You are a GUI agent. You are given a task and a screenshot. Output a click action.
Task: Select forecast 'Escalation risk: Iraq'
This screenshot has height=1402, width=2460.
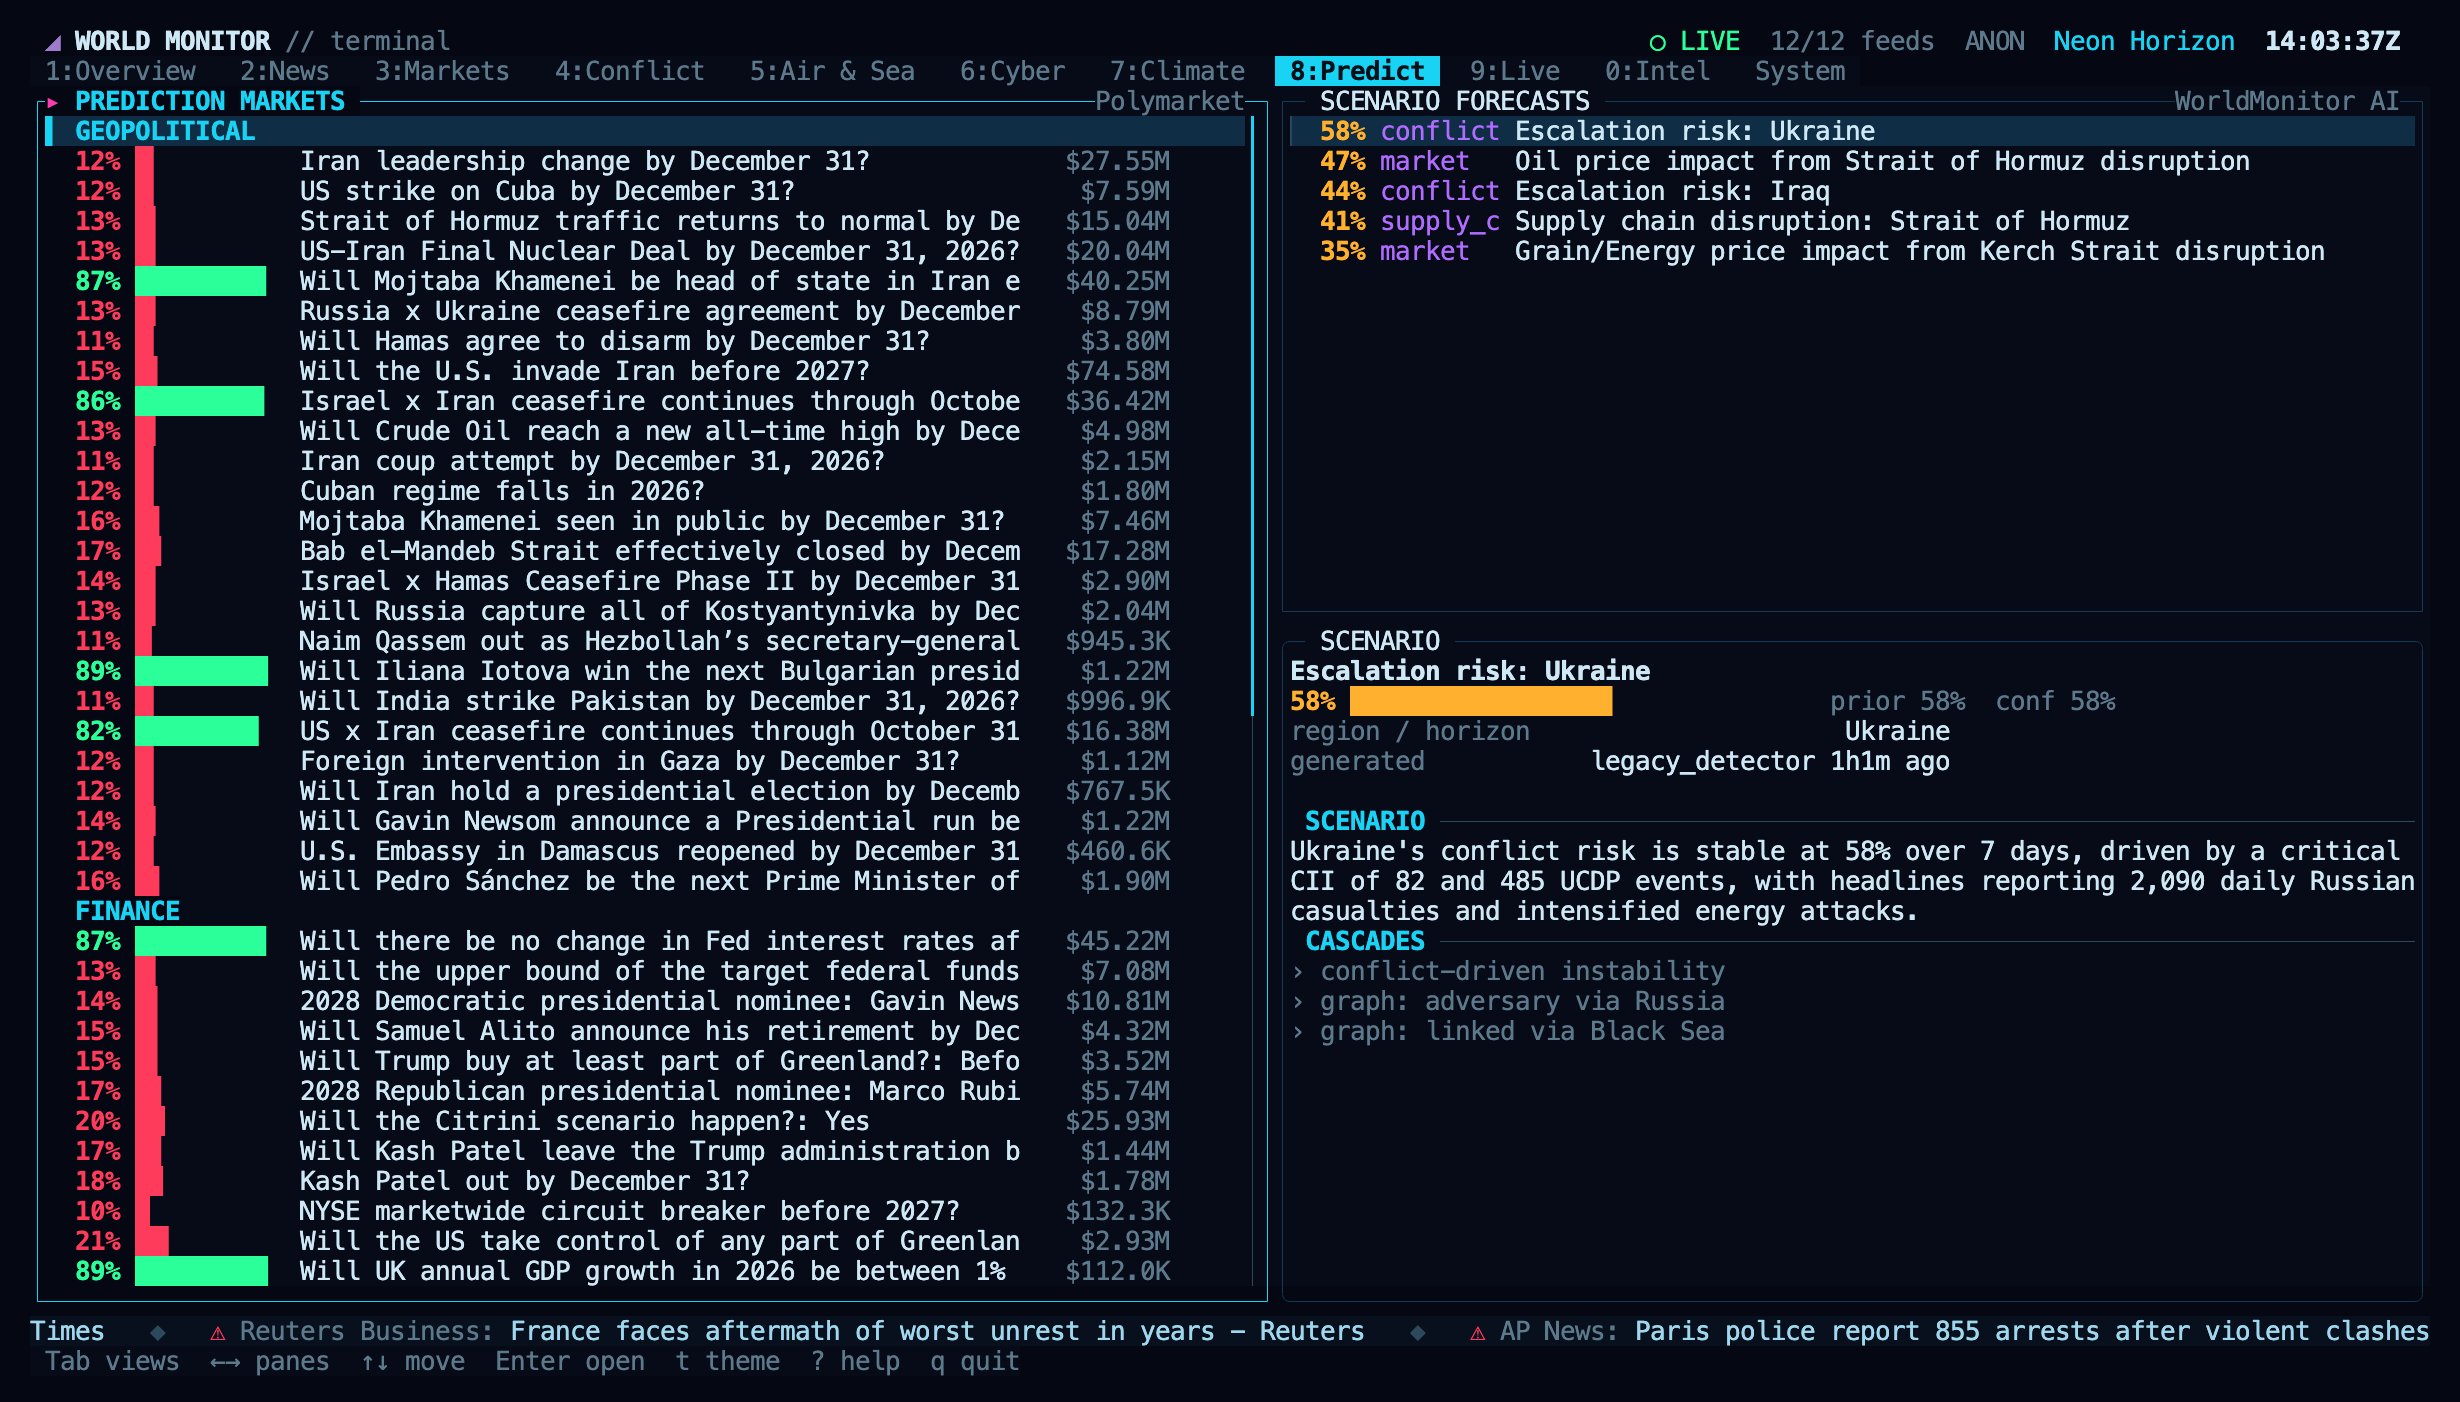coord(1852,191)
